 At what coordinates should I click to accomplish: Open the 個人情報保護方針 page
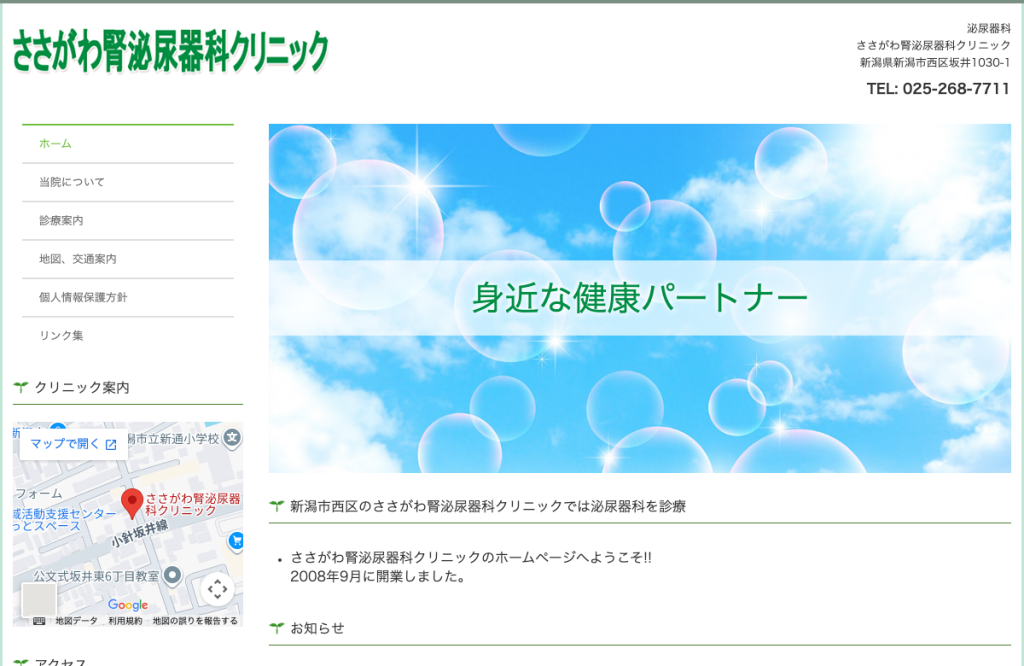tap(128, 298)
